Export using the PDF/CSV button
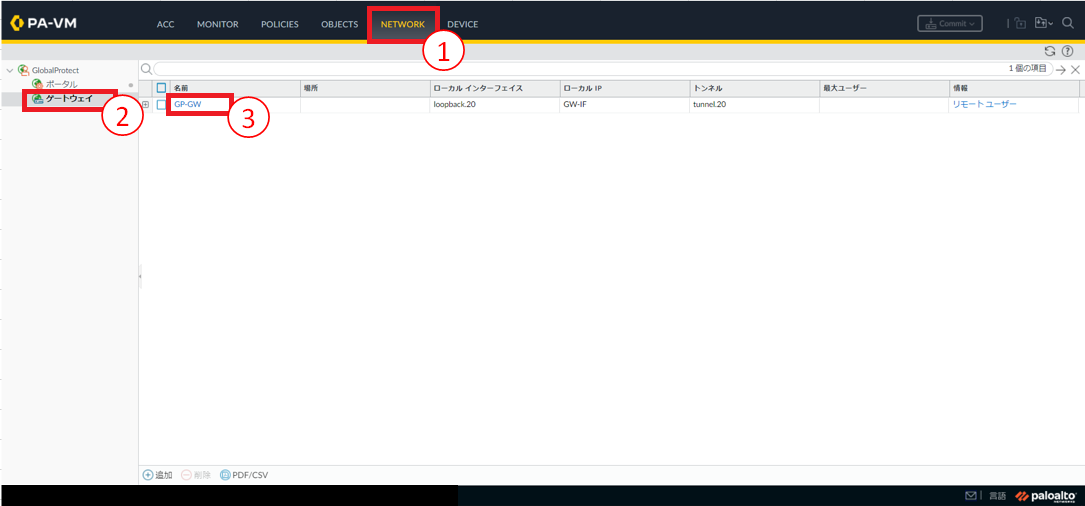This screenshot has height=506, width=1085. [244, 475]
